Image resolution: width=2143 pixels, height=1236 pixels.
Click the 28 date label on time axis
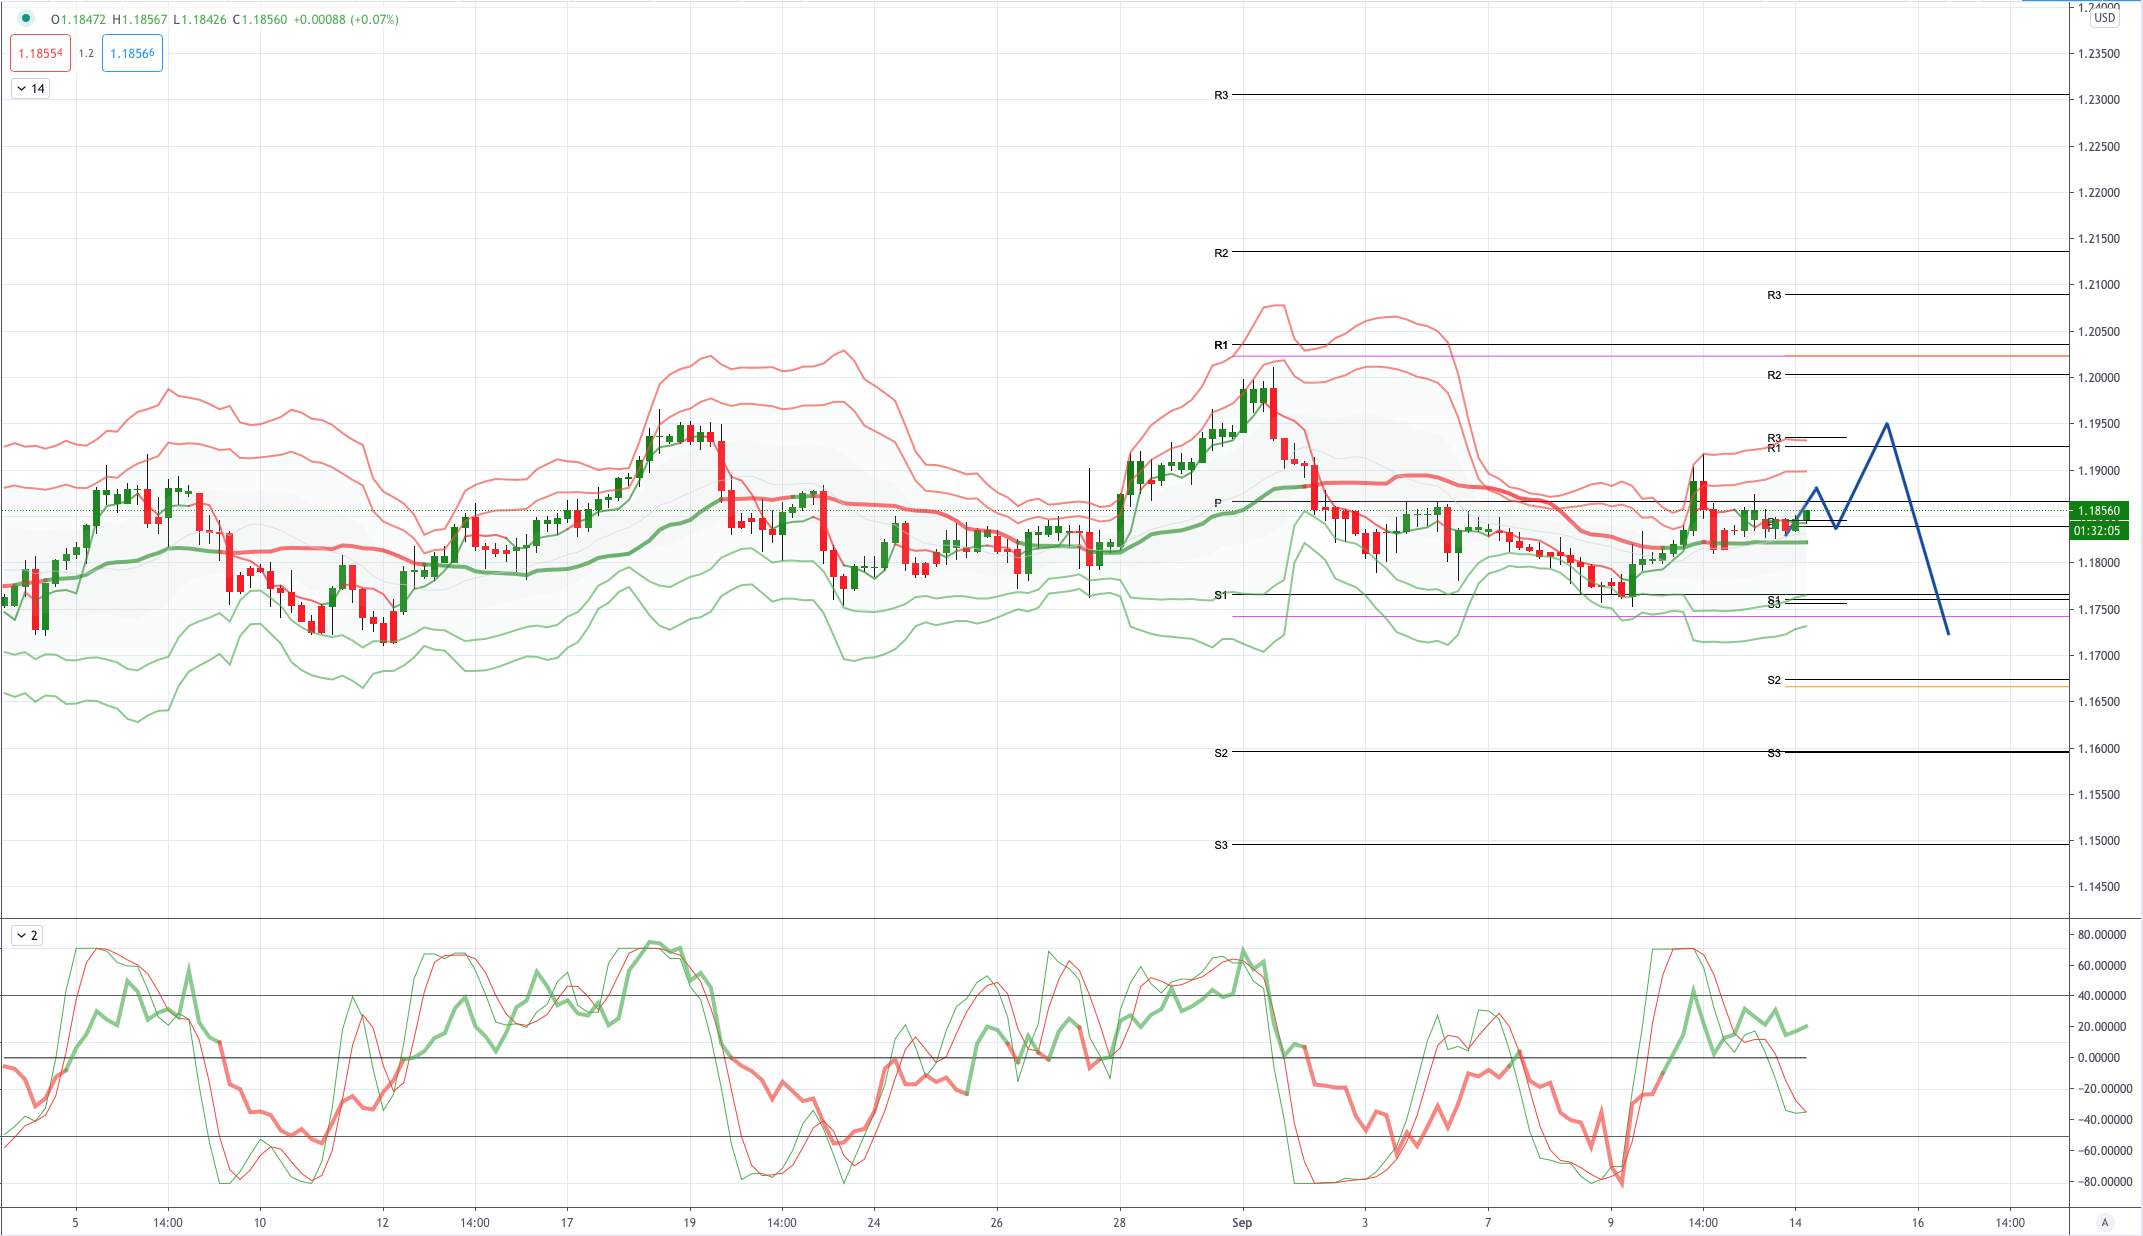pos(1119,1223)
